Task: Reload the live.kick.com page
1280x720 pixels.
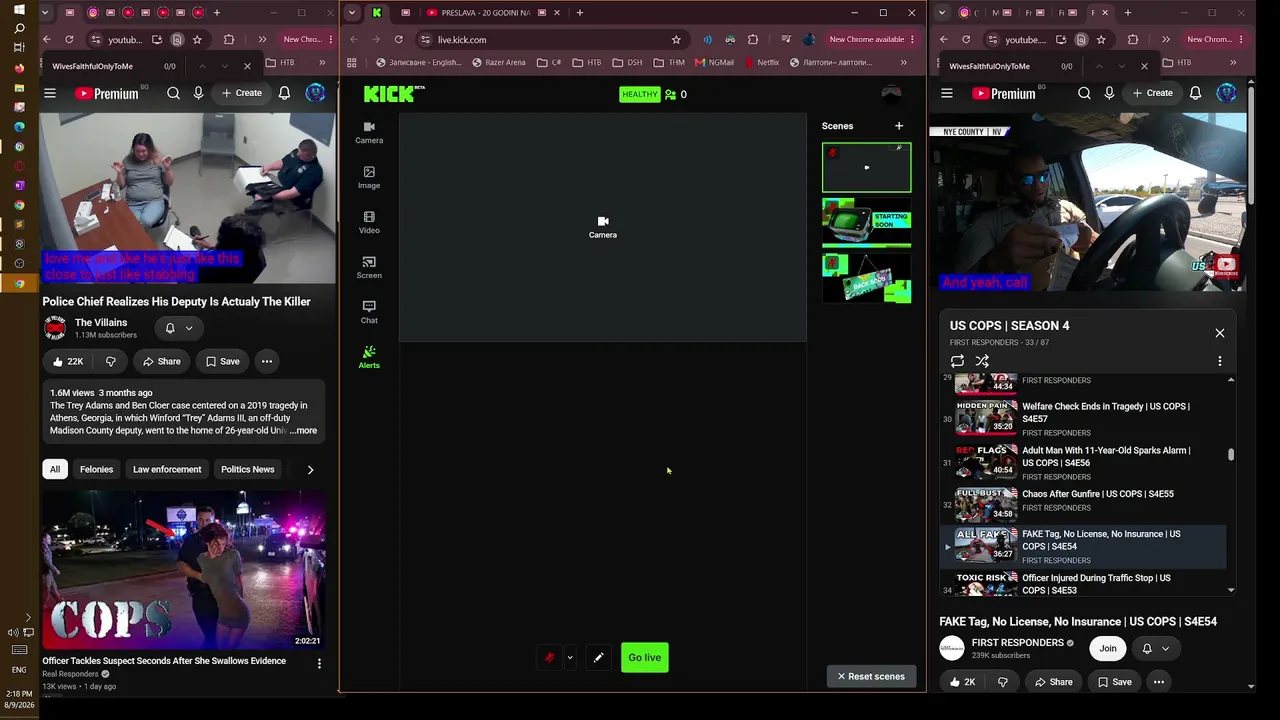Action: click(x=399, y=40)
